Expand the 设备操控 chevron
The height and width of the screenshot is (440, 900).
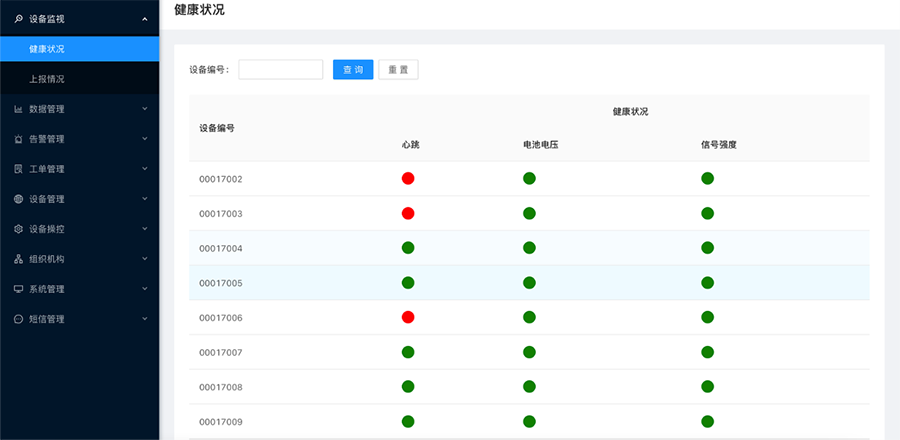tap(145, 228)
